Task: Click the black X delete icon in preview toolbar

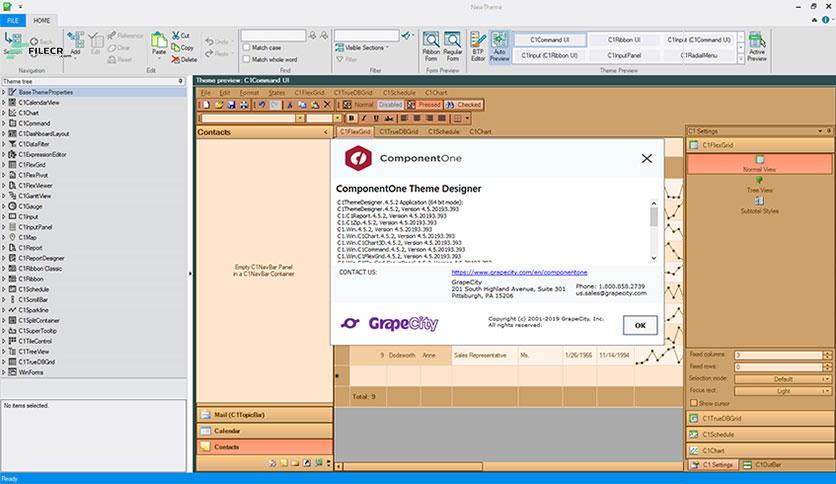Action: click(x=327, y=104)
